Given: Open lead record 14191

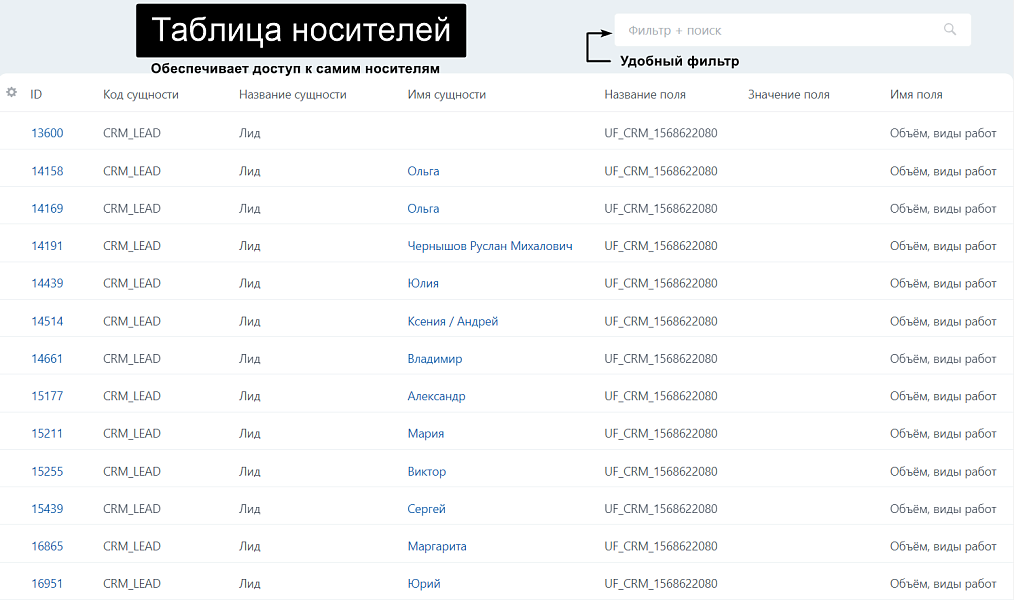Looking at the screenshot, I should (42, 245).
